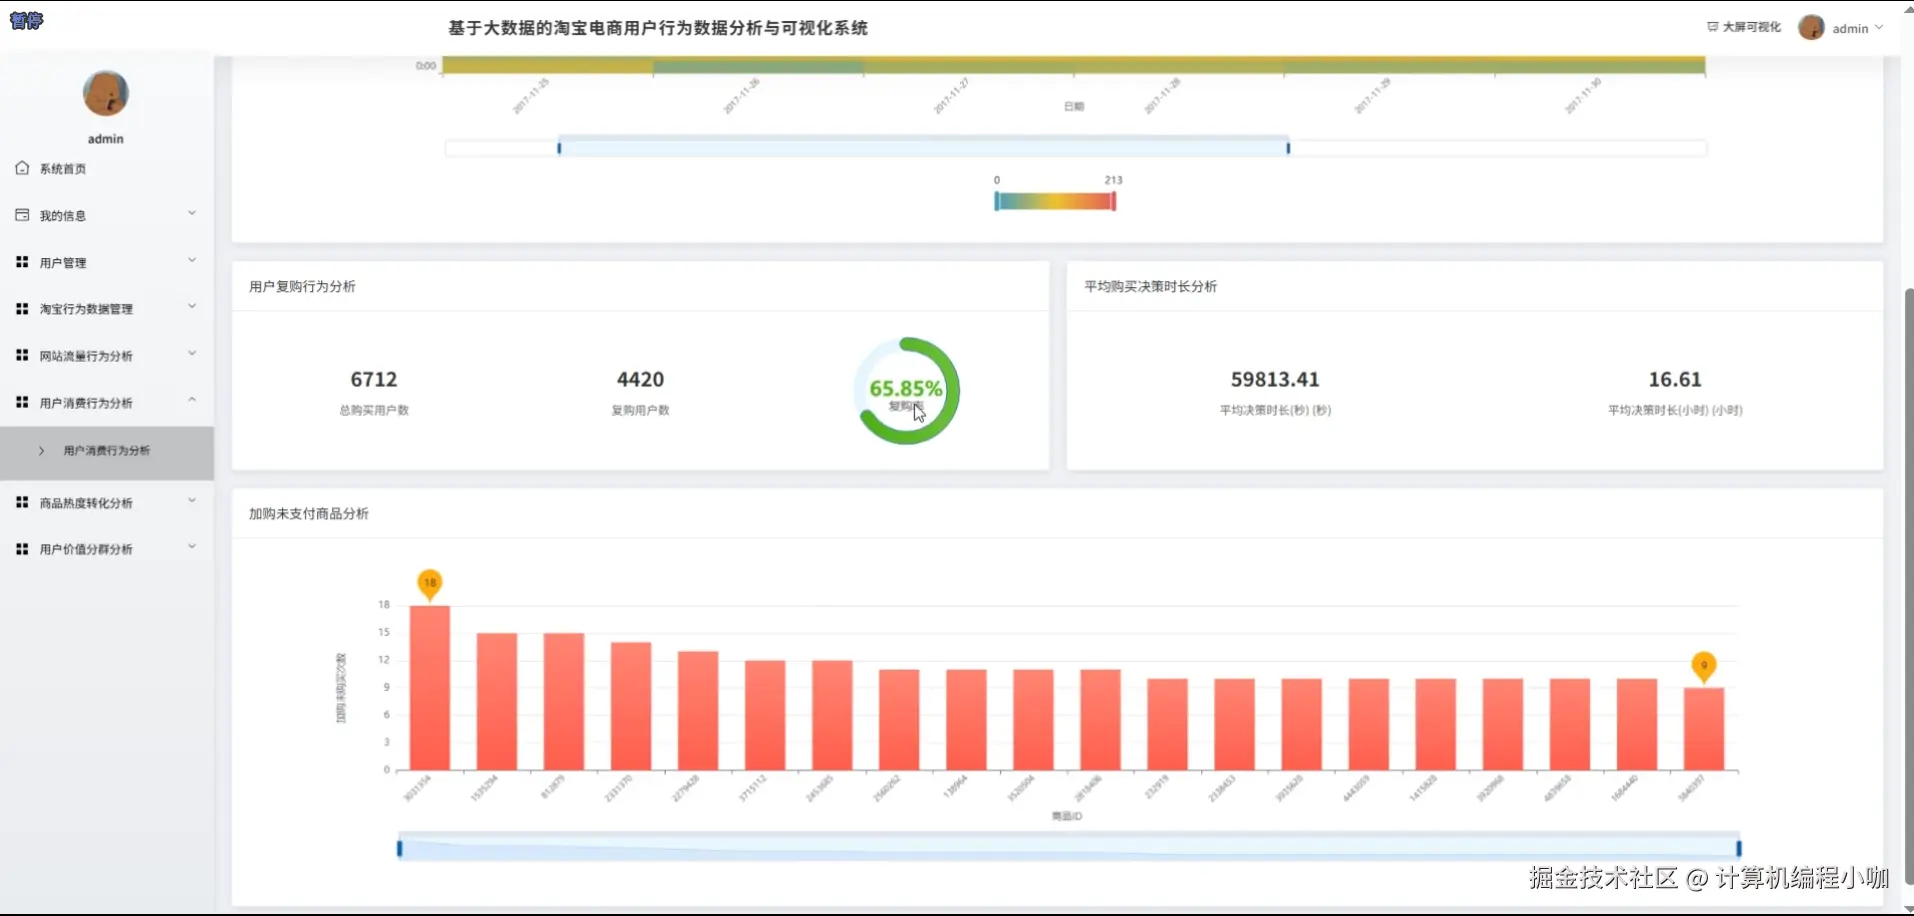Select the 用户价值分群分析 grid icon

(21, 548)
